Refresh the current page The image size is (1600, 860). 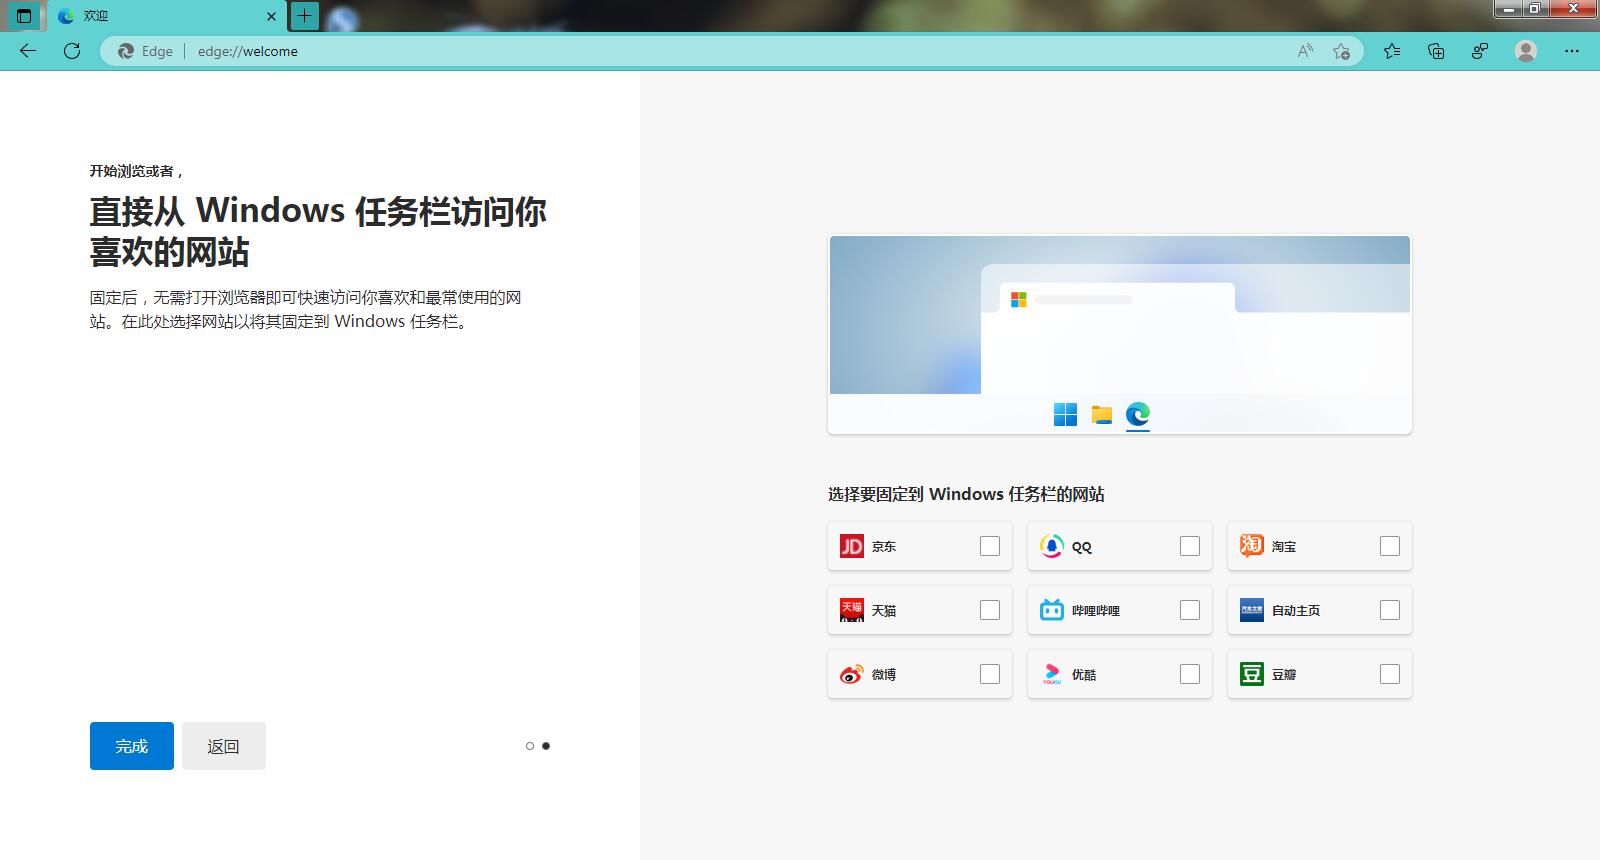[x=72, y=51]
